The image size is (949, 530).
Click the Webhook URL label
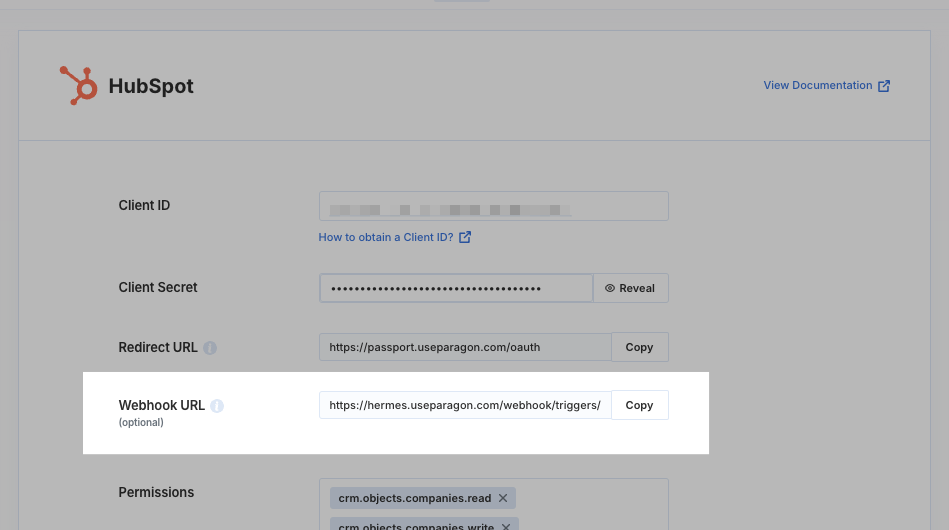point(162,405)
